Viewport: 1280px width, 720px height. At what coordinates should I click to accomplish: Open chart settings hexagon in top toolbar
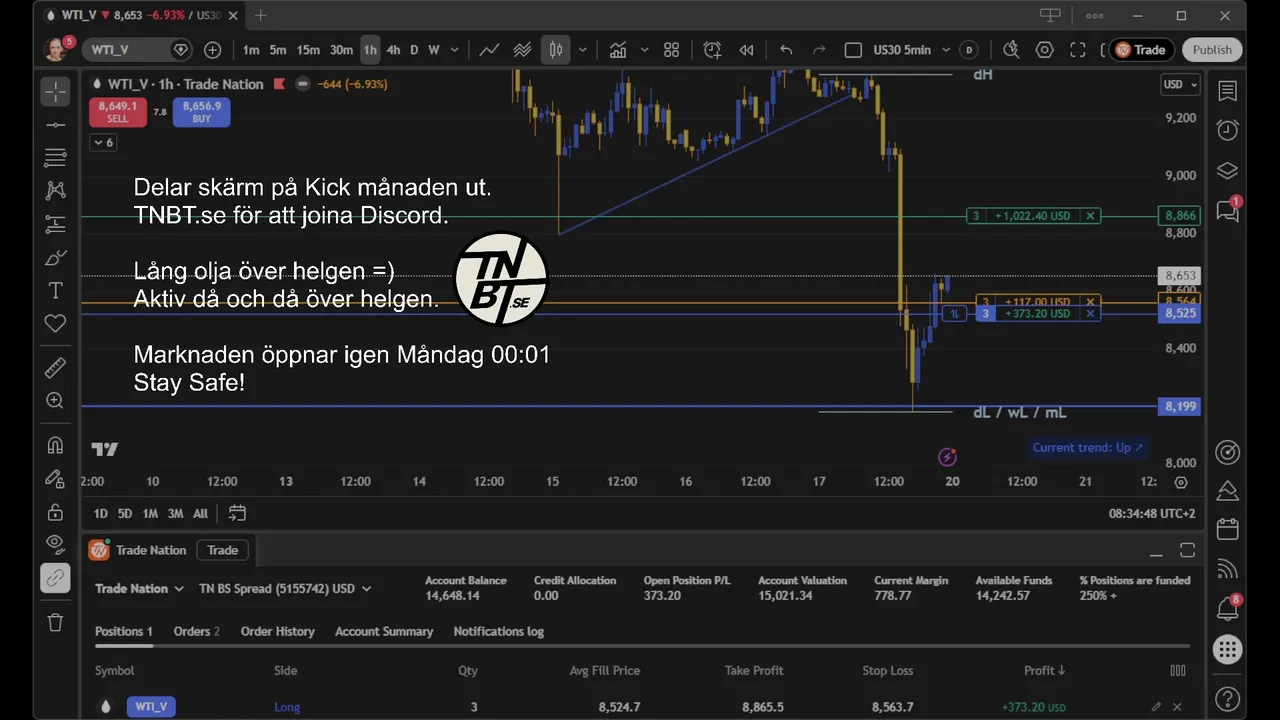[1044, 50]
